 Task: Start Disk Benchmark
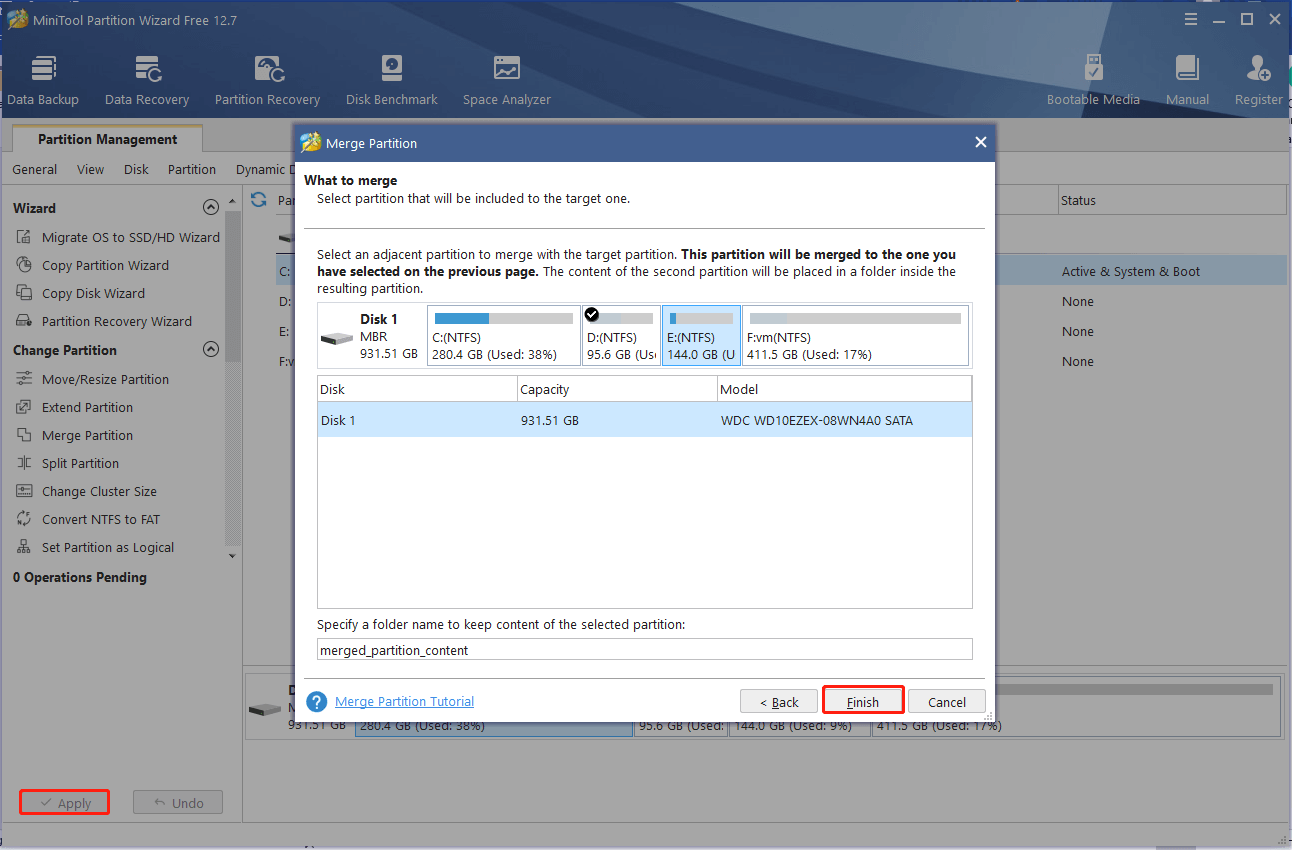pos(392,80)
